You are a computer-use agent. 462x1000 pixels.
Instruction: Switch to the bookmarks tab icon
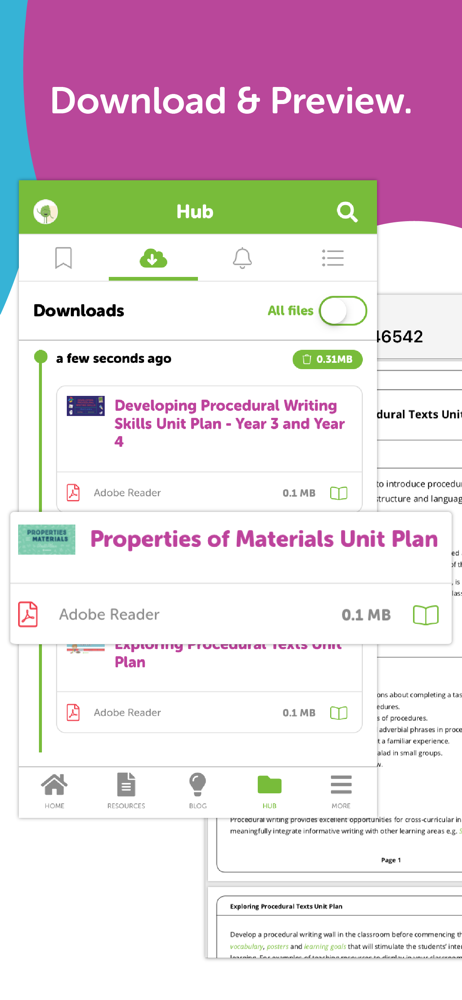(x=63, y=258)
